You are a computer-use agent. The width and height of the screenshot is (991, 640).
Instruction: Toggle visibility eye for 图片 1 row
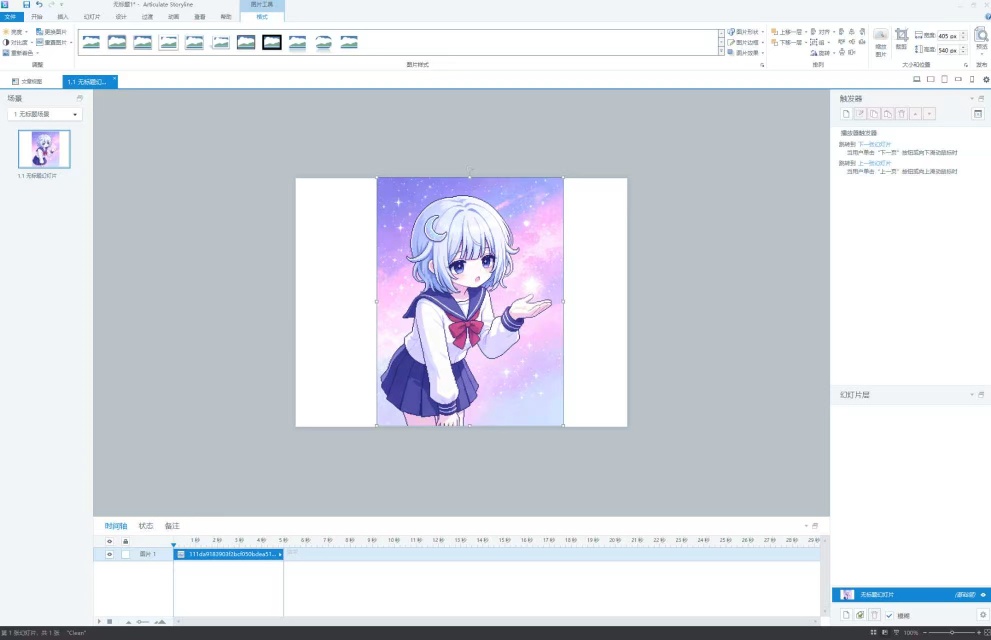point(109,554)
